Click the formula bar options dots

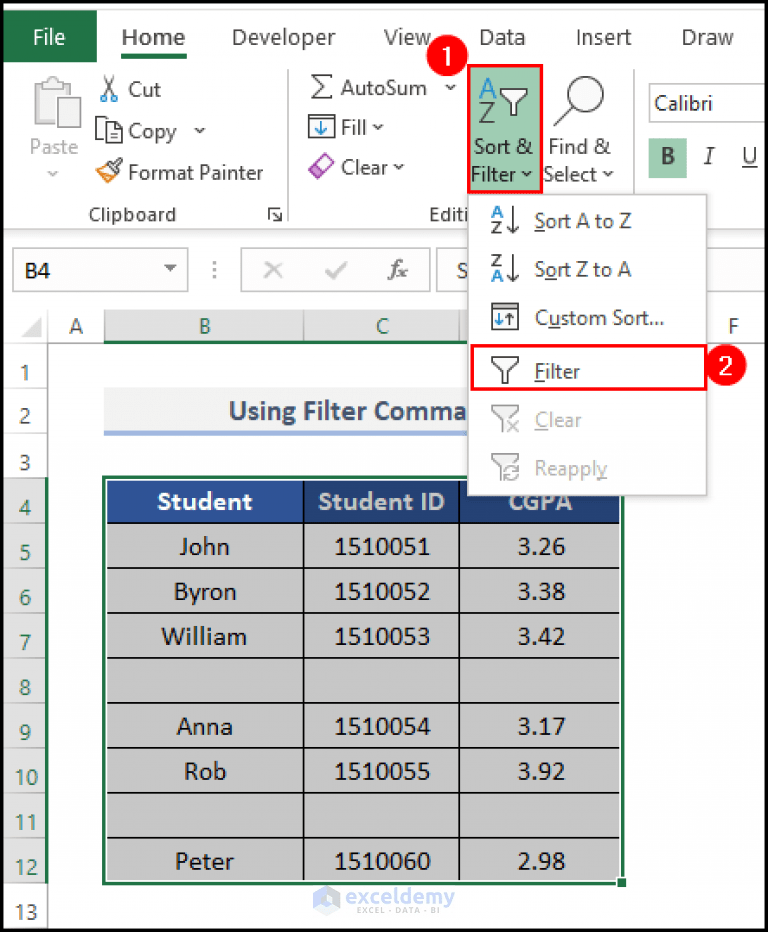[215, 270]
